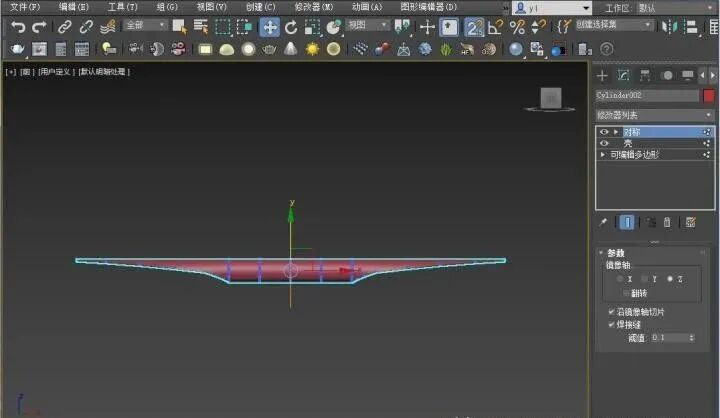The image size is (720, 418).
Task: Switch to the Hierarchy panel tab
Action: (645, 75)
